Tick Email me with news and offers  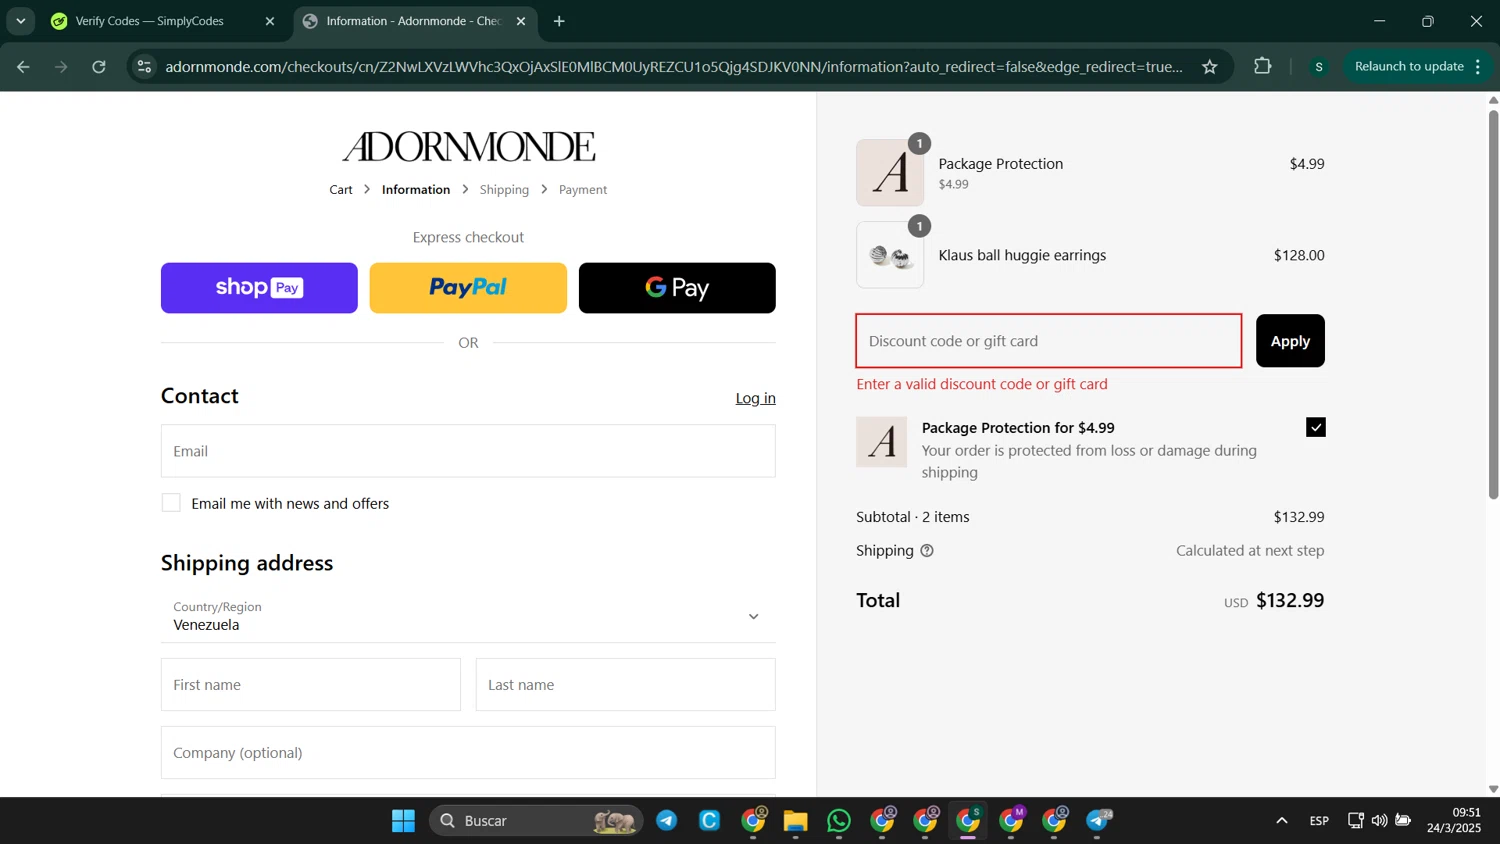coord(171,503)
